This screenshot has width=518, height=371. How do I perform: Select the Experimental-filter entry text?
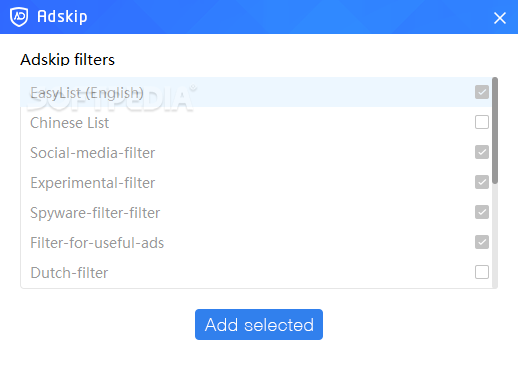pos(92,183)
